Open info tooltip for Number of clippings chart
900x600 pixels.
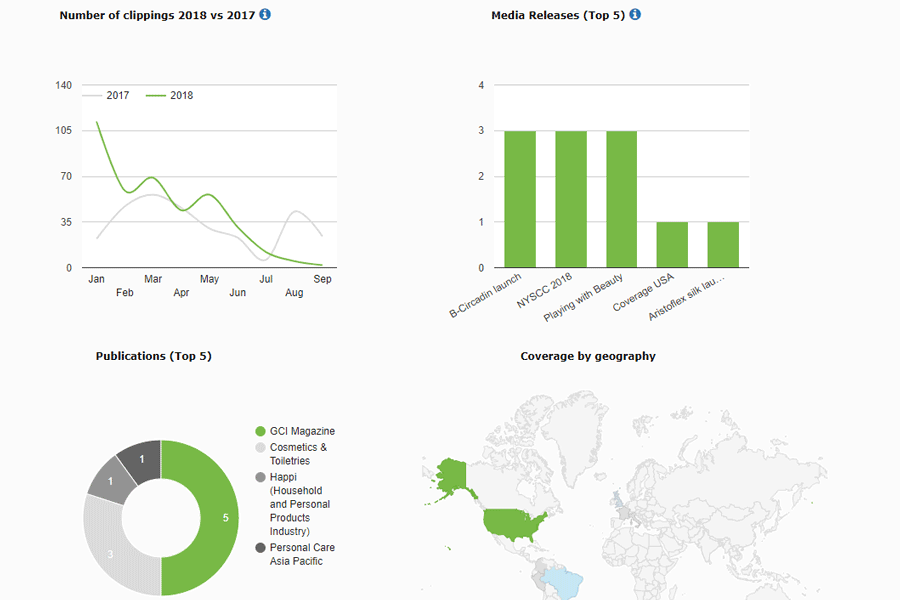pyautogui.click(x=263, y=15)
